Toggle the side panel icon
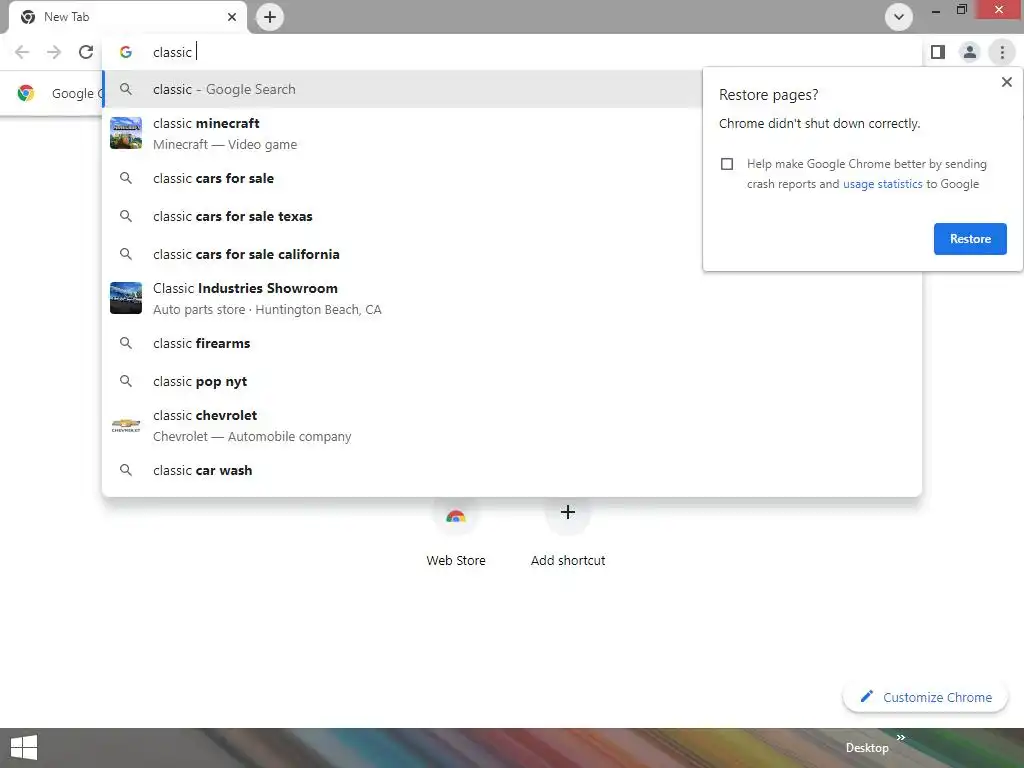 938,52
